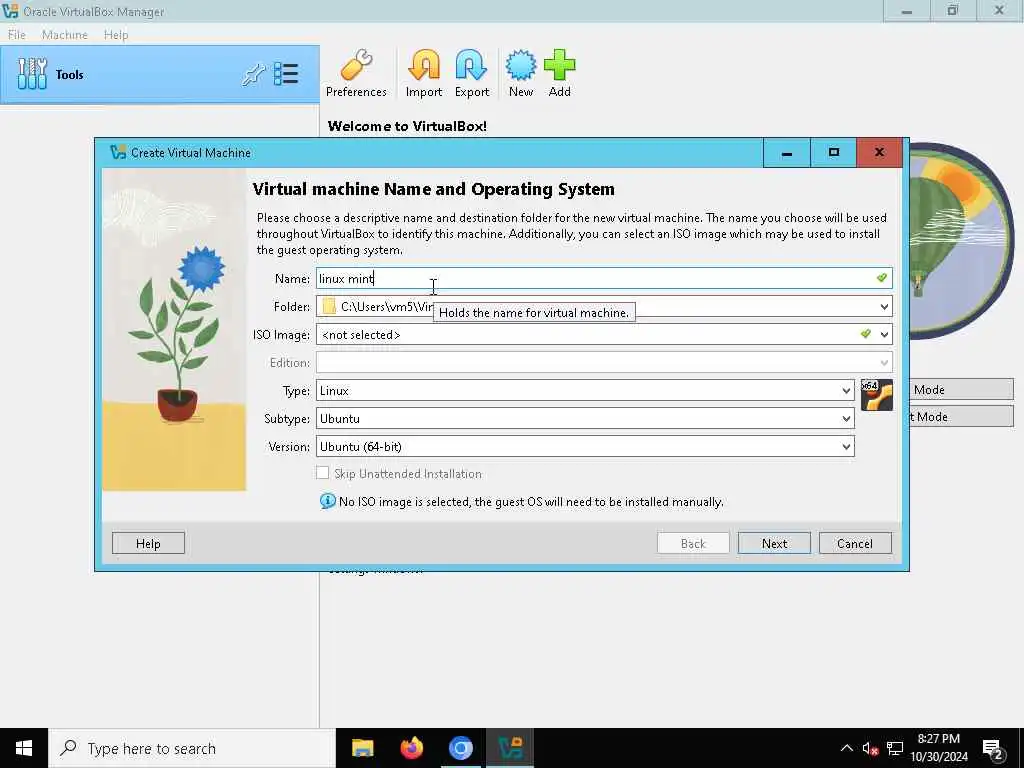1024x768 pixels.
Task: Maximize the Create Virtual Machine dialog
Action: pyautogui.click(x=833, y=152)
